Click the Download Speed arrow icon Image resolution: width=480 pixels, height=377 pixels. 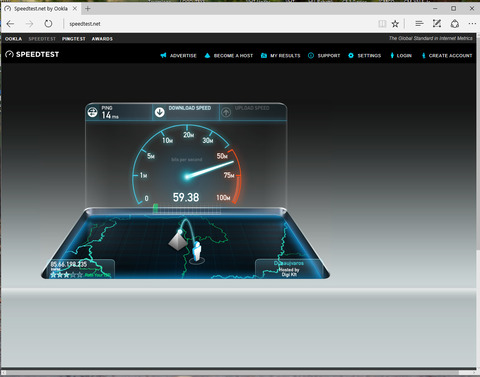160,112
